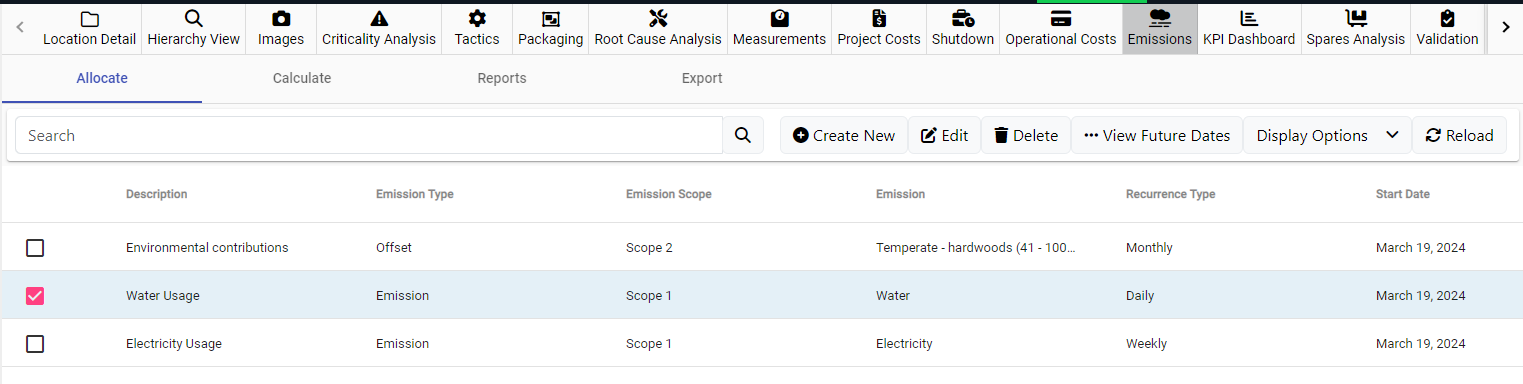
Task: Open Root Cause Analysis tools tab
Action: point(658,28)
